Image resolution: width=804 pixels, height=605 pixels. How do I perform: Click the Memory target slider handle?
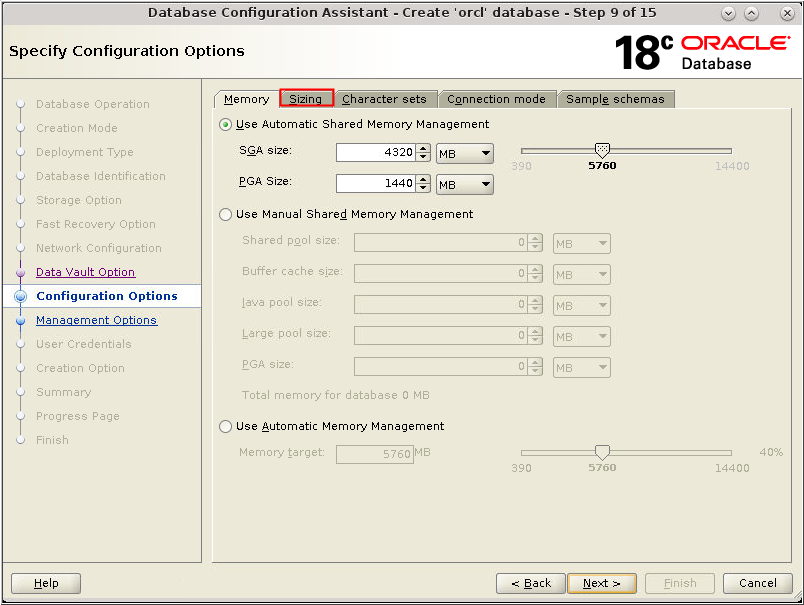[602, 452]
